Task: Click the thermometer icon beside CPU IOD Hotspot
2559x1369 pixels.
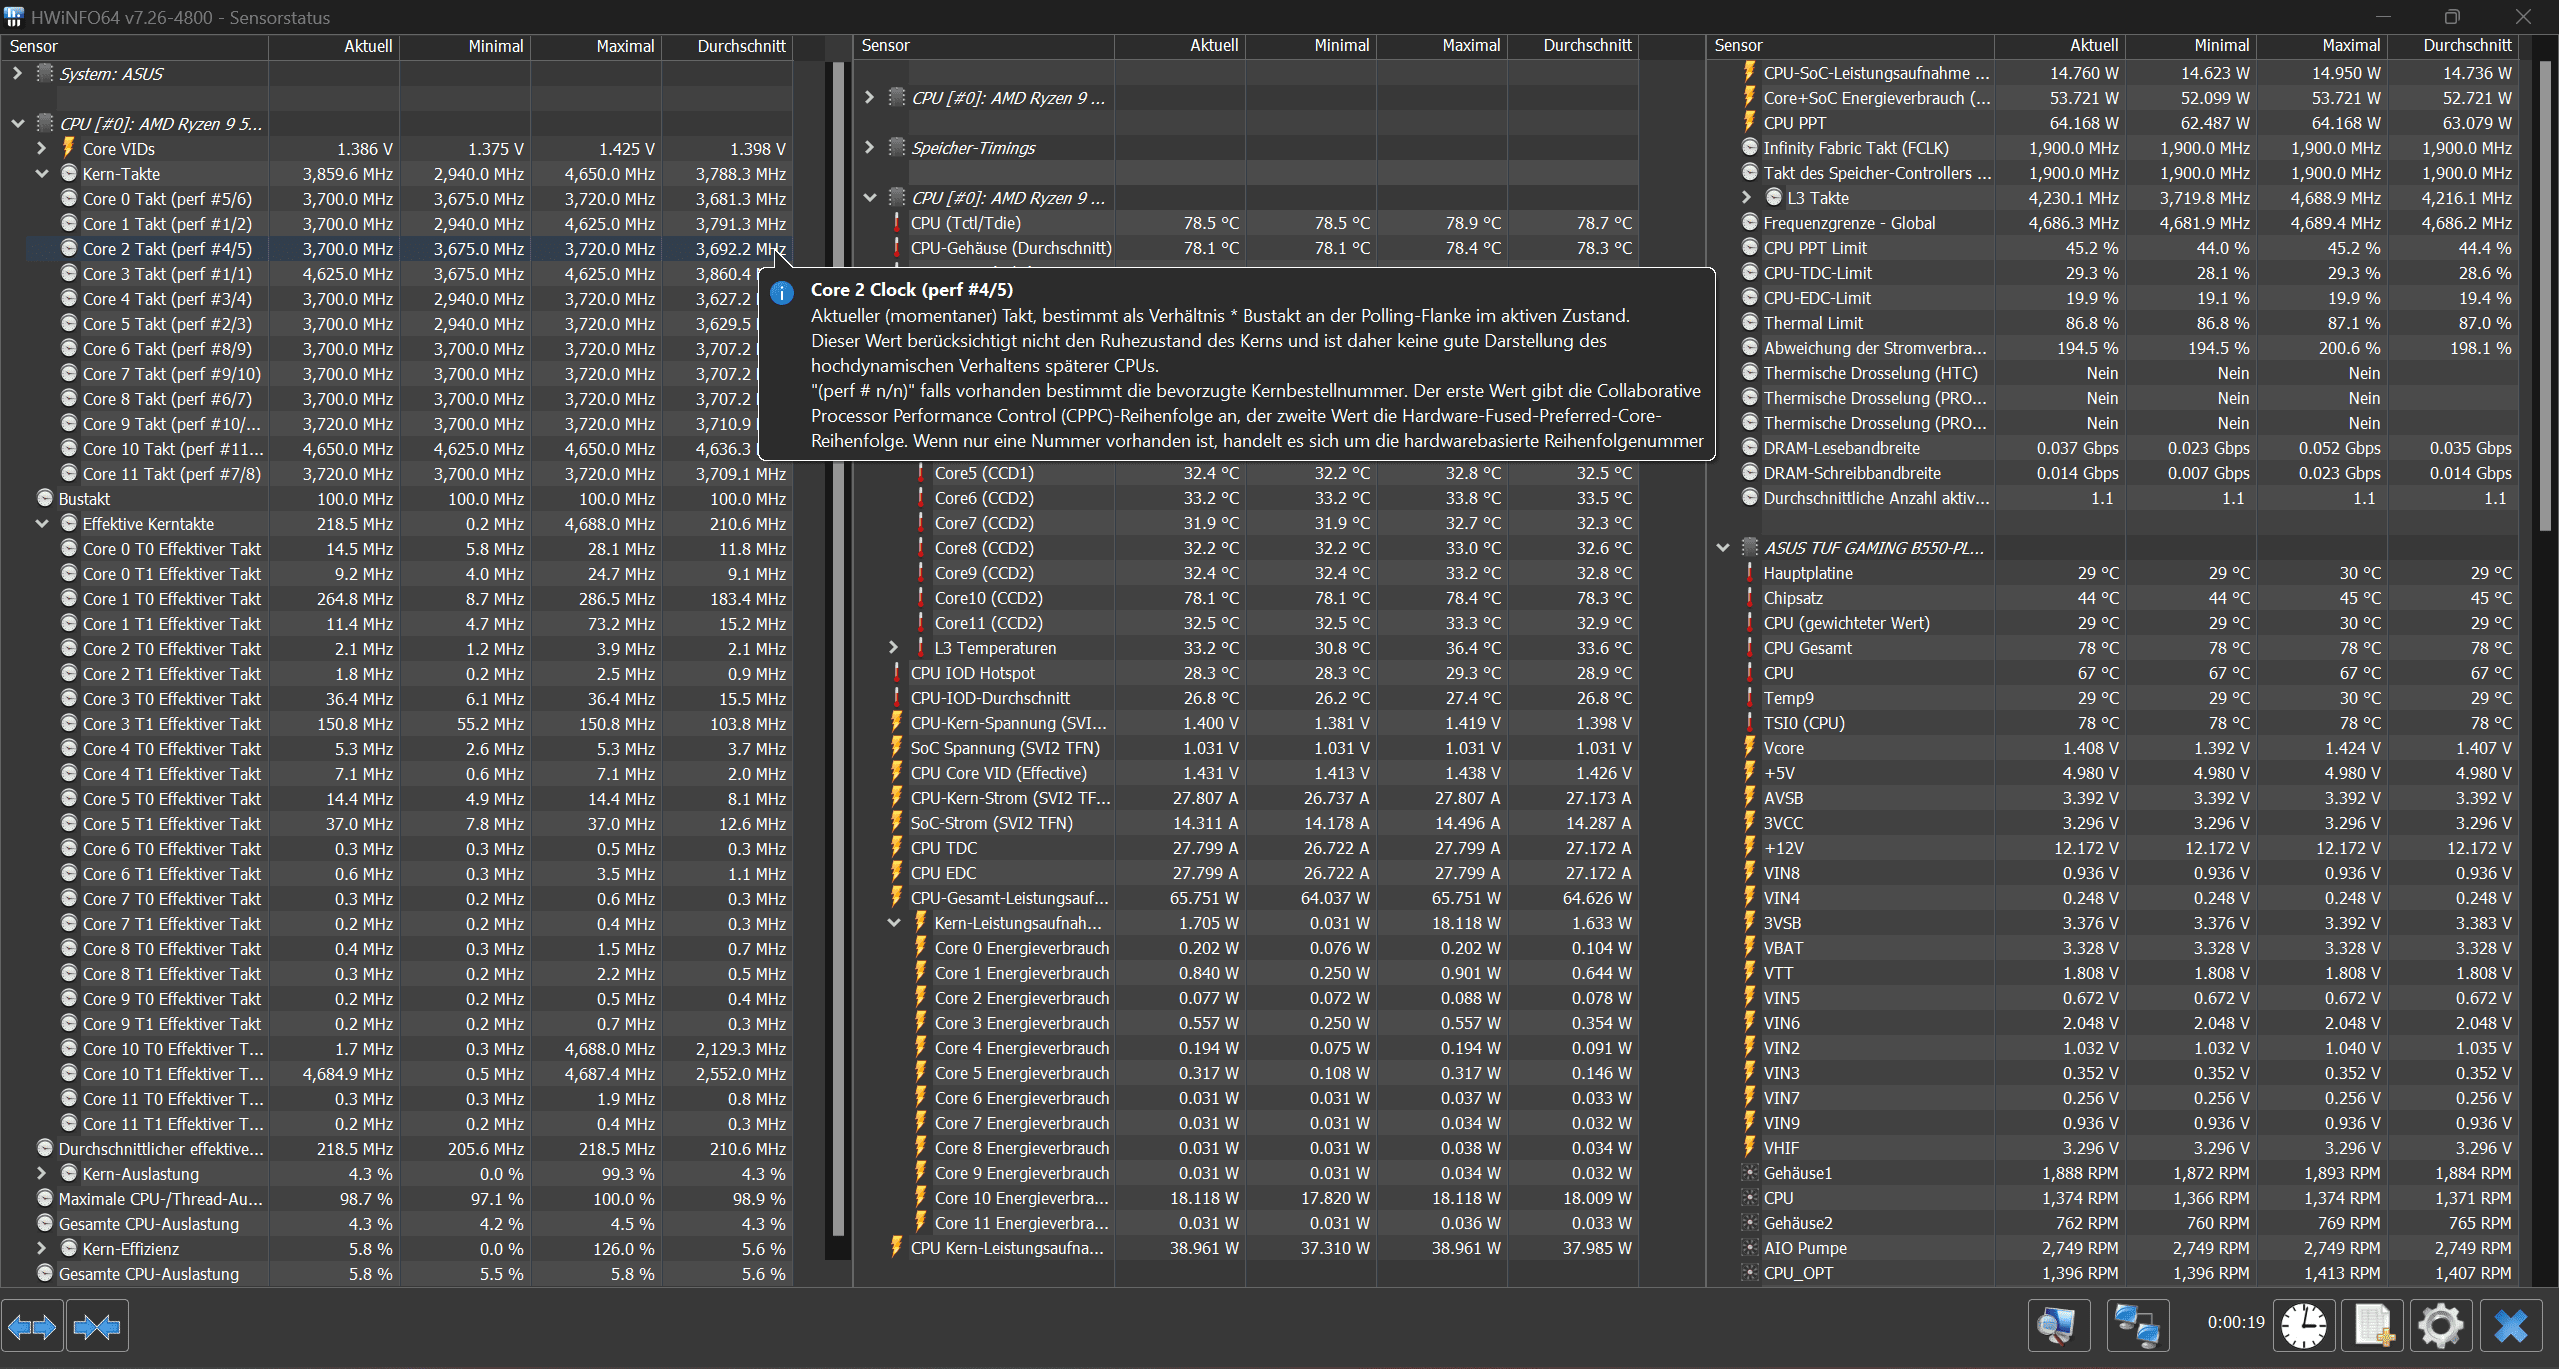Action: [897, 673]
